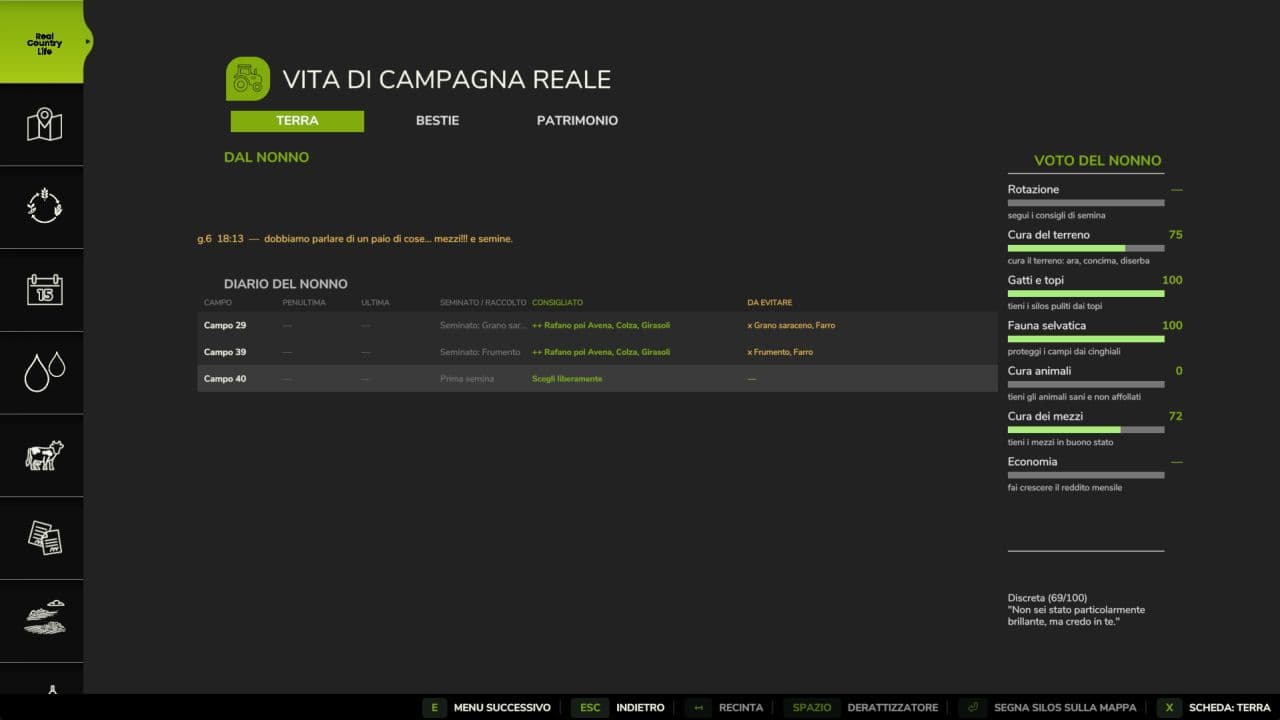Click the VOTO DEL NONNO heading

click(x=1098, y=160)
